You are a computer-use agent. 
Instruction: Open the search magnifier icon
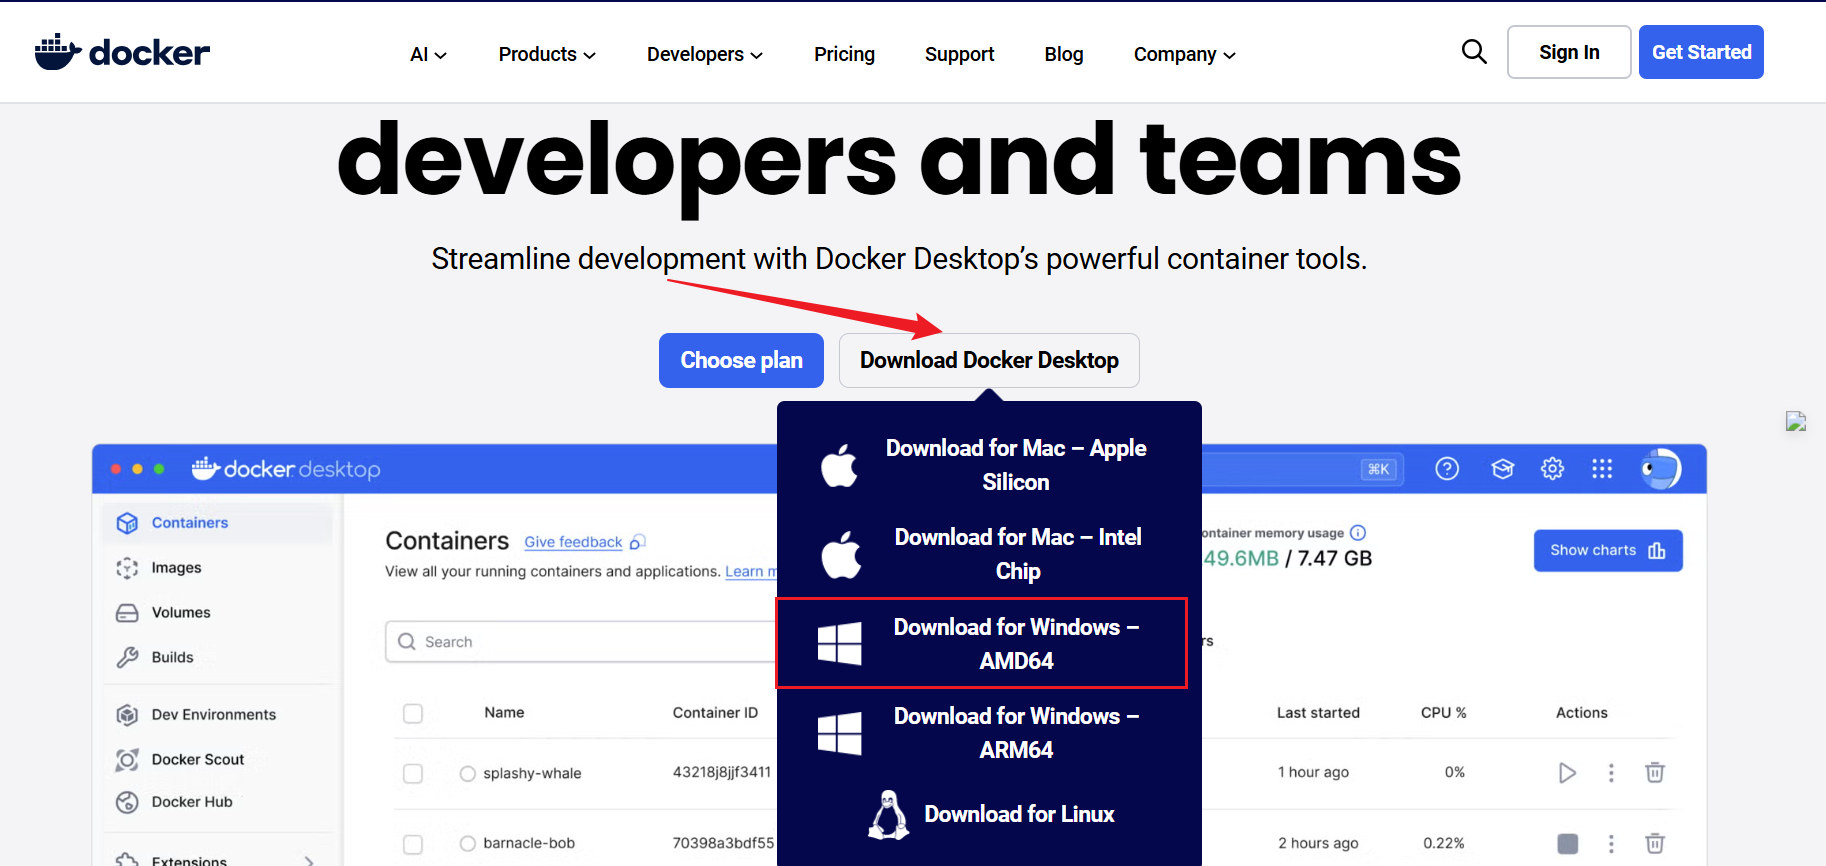1474,51
